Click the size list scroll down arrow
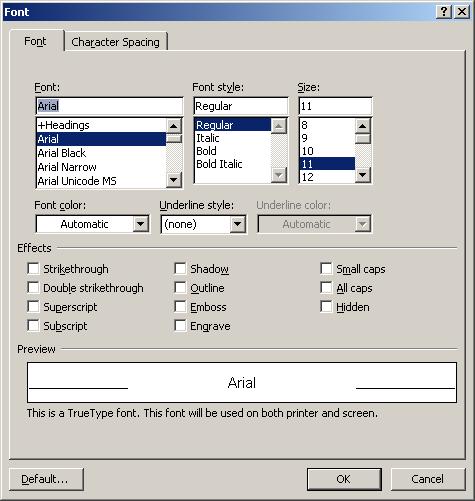The width and height of the screenshot is (475, 501). pos(362,174)
